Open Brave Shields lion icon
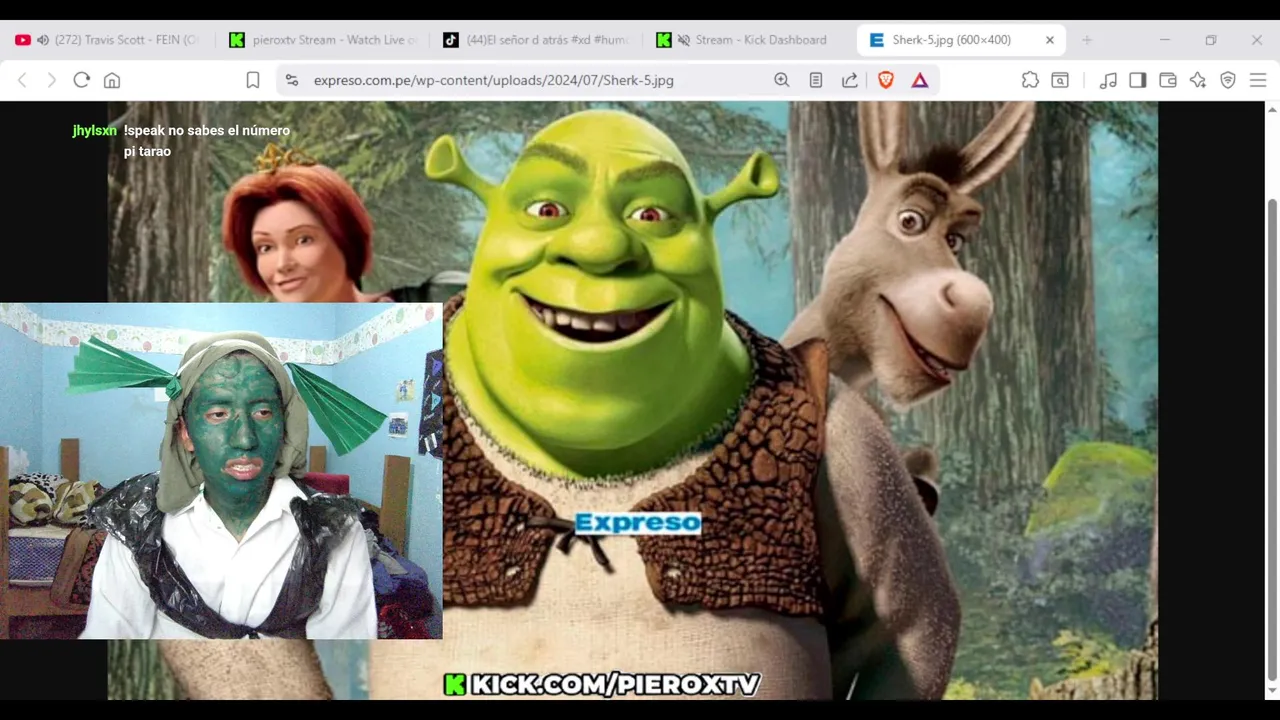 (886, 80)
